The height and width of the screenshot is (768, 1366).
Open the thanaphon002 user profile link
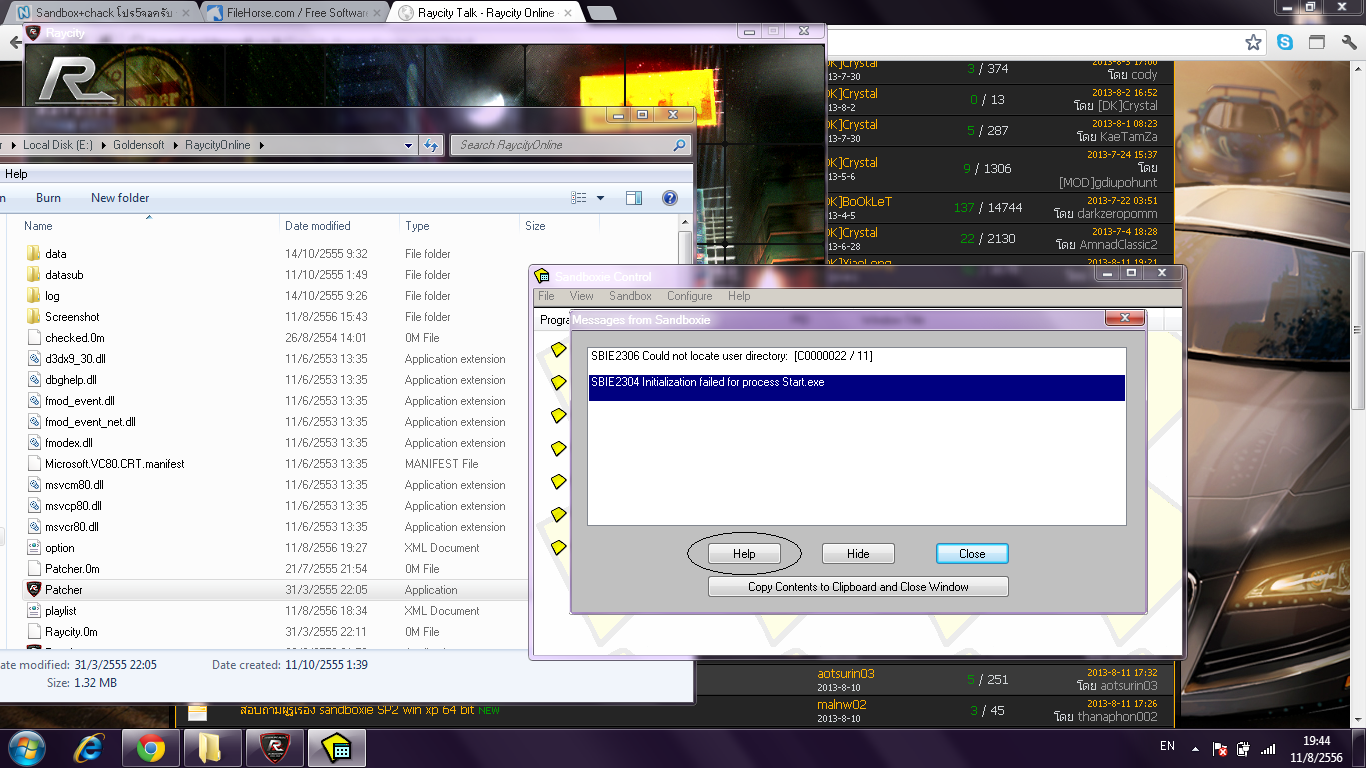point(1116,717)
